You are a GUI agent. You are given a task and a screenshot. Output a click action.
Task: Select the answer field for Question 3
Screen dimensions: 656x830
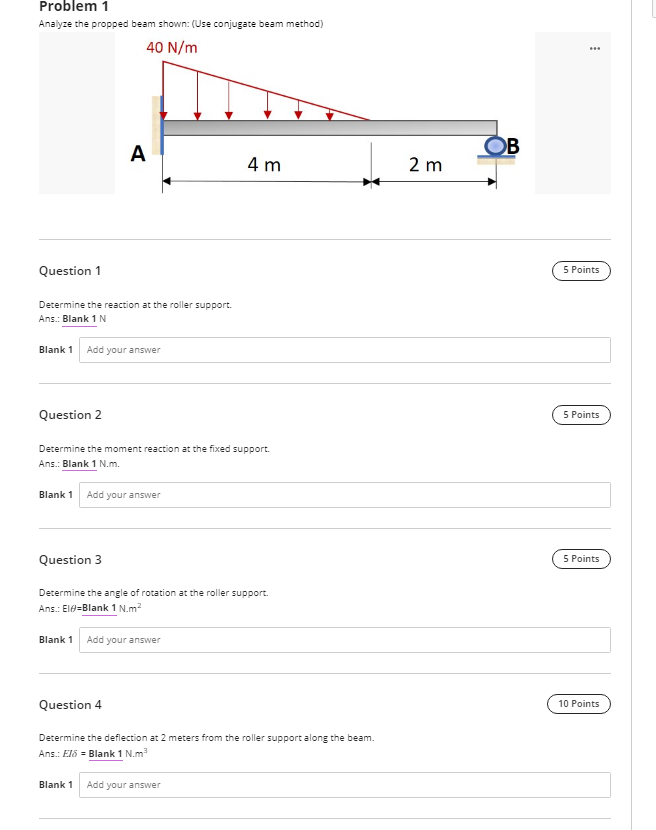(345, 639)
